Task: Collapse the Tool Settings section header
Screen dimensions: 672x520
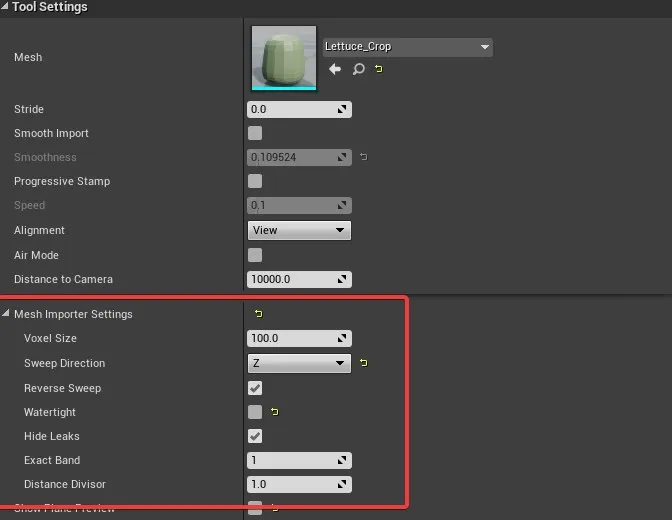Action: coord(5,7)
